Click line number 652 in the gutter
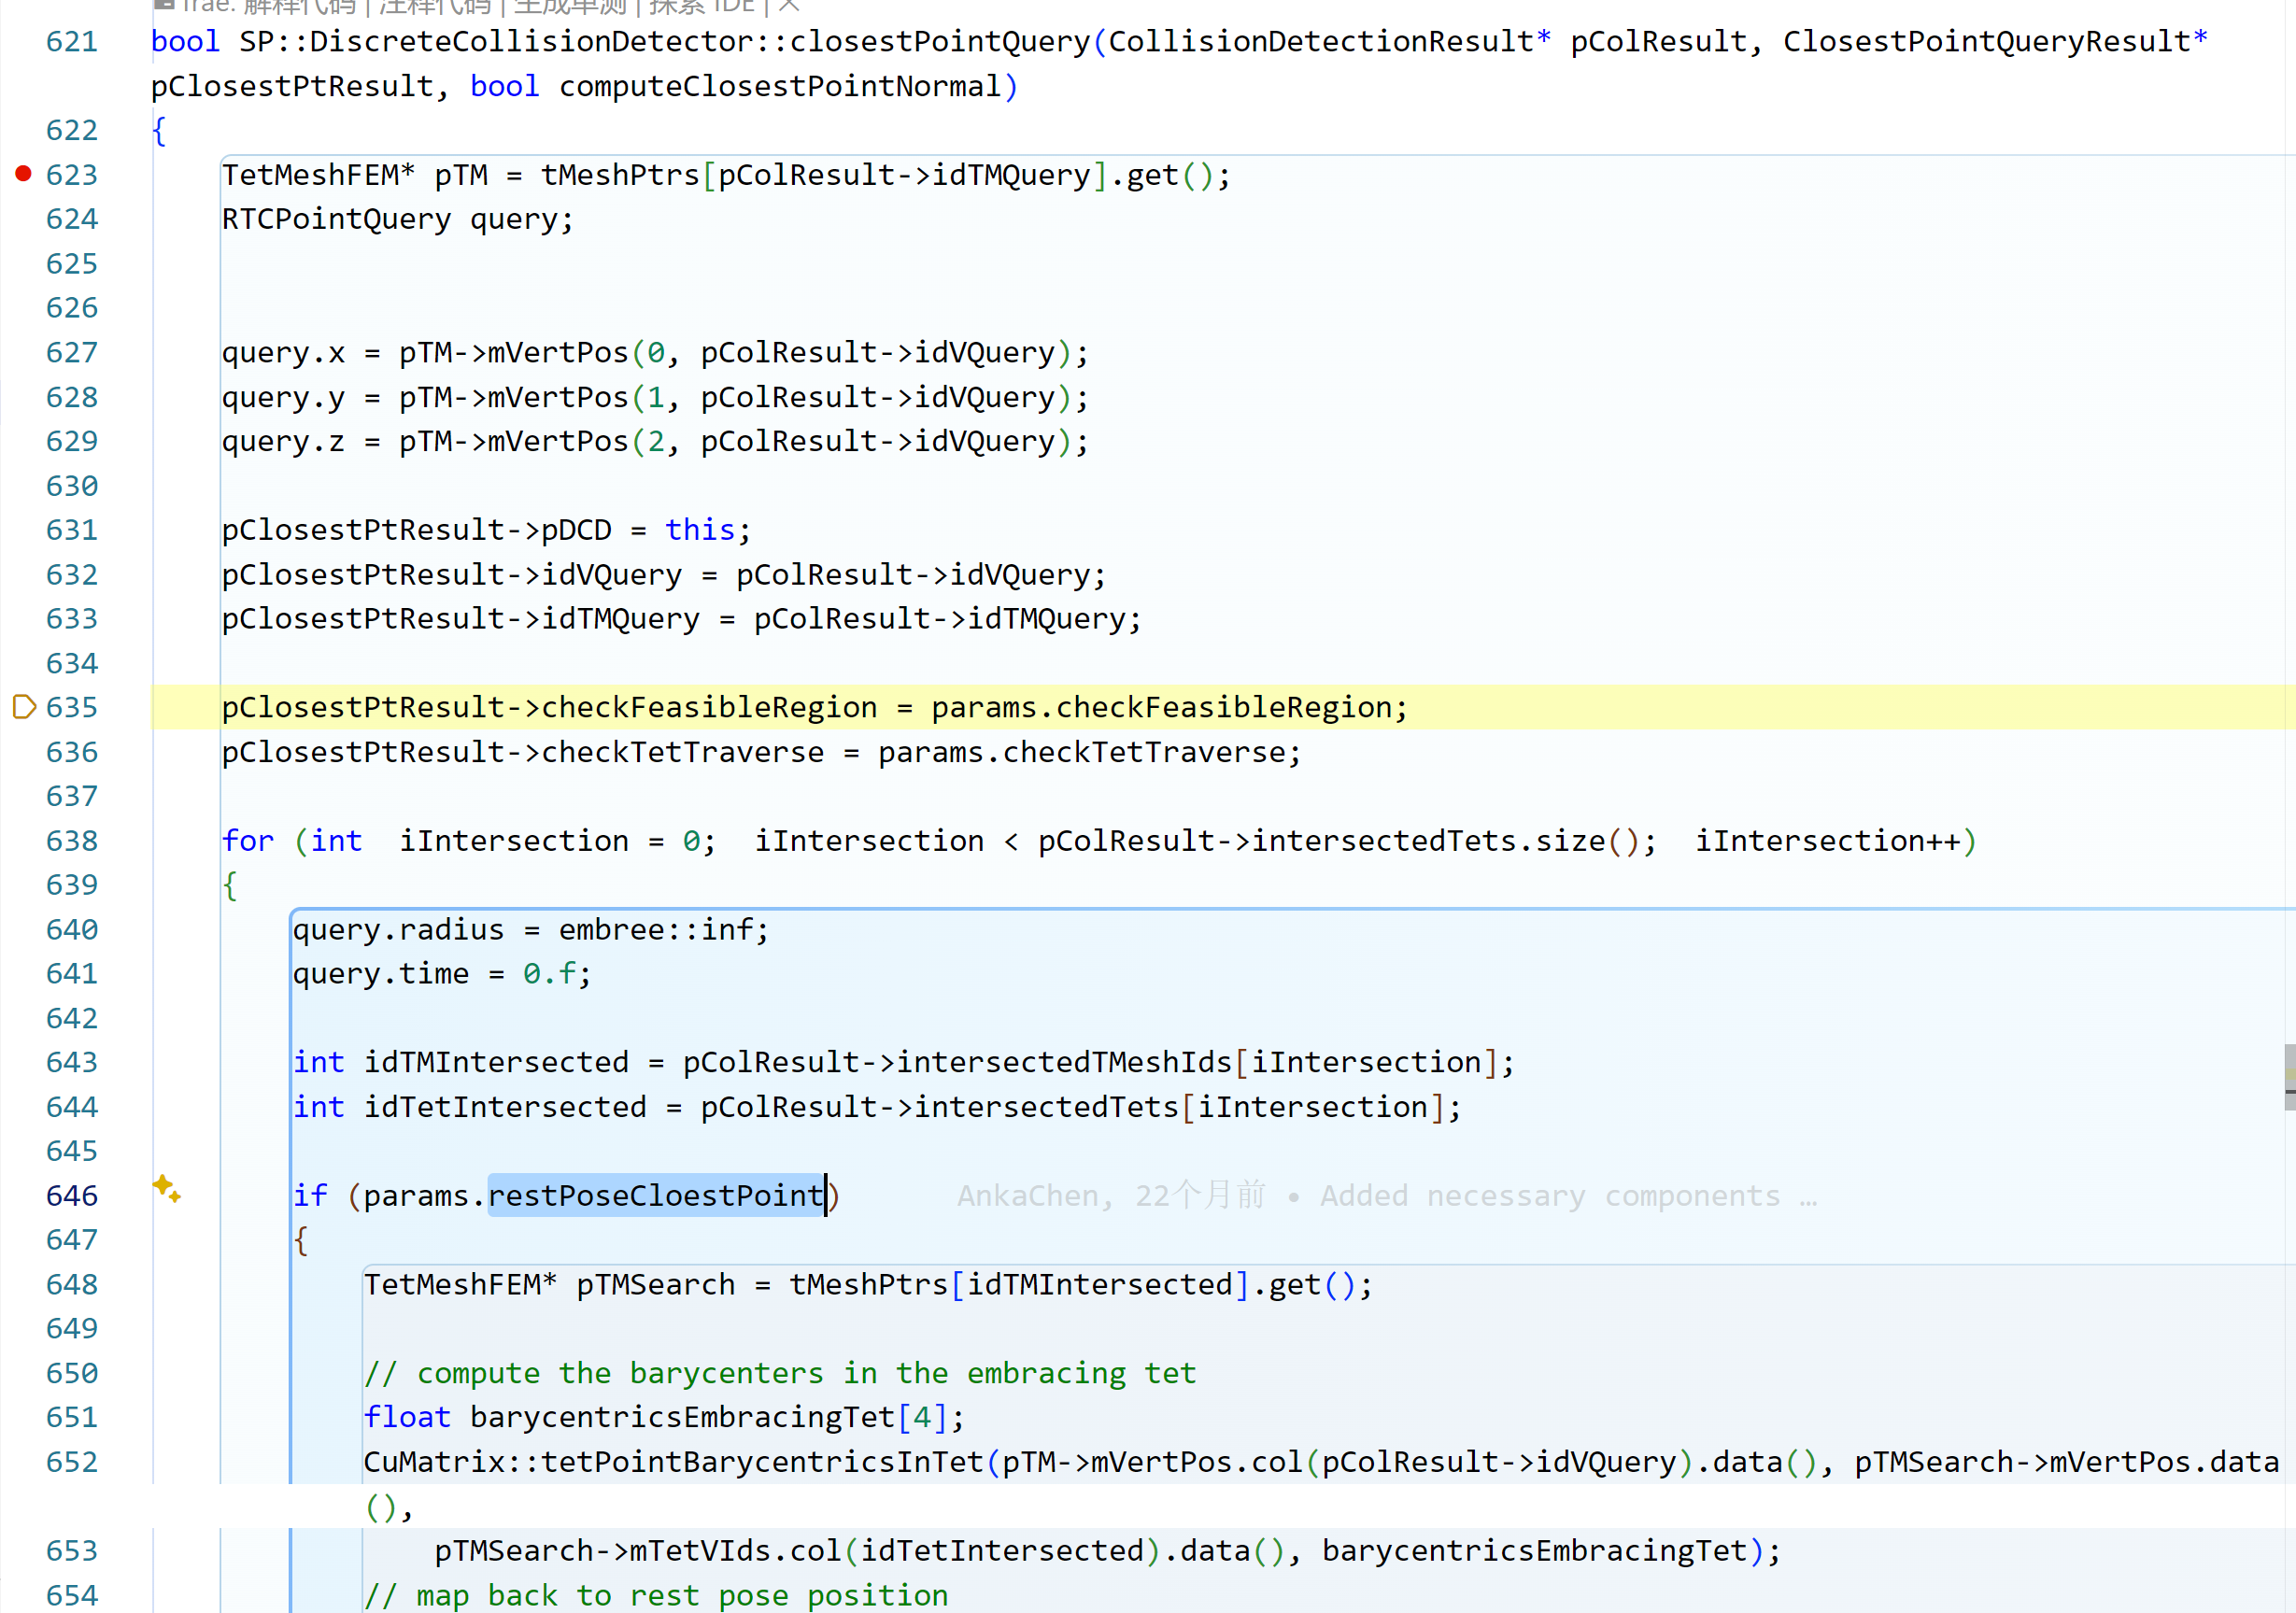2296x1613 pixels. coord(72,1462)
